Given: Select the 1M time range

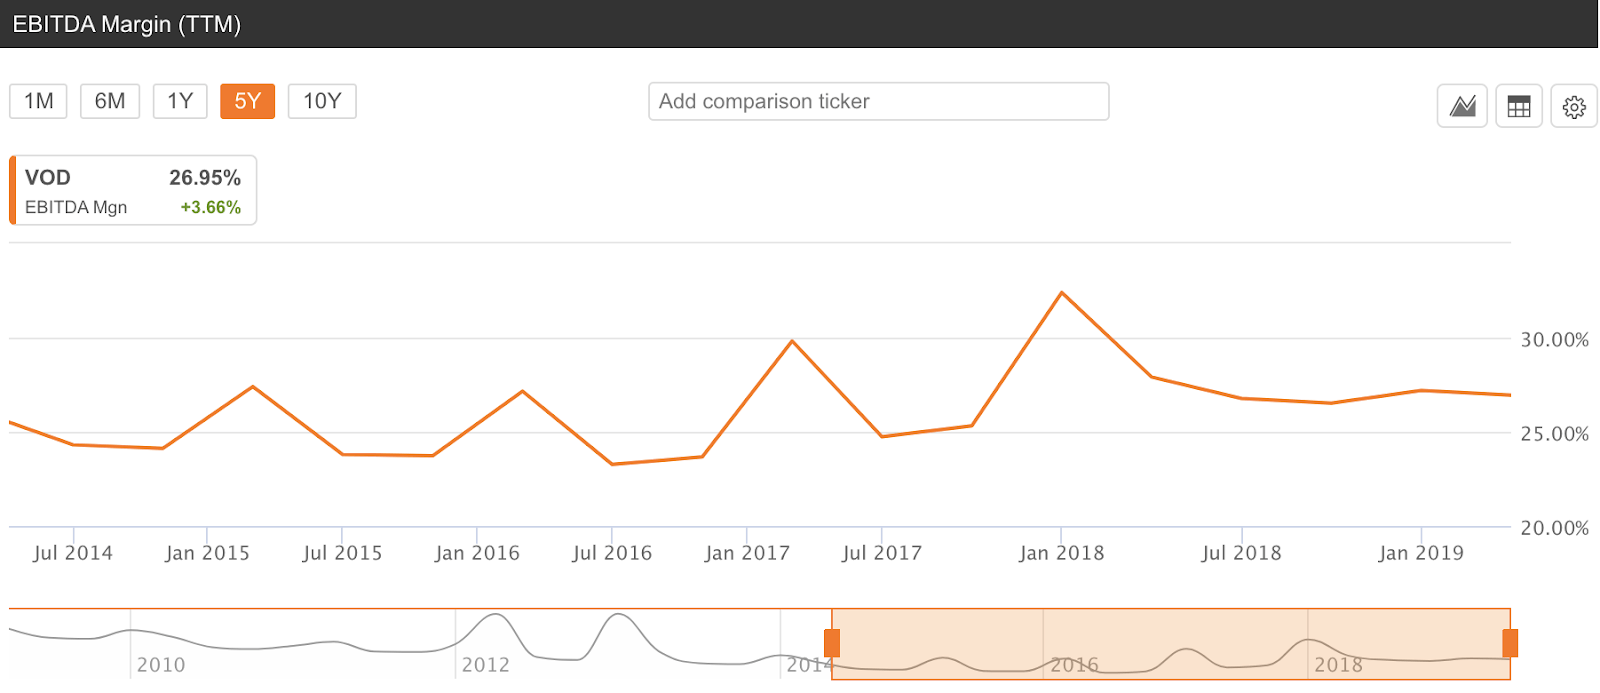Looking at the screenshot, I should (x=38, y=101).
